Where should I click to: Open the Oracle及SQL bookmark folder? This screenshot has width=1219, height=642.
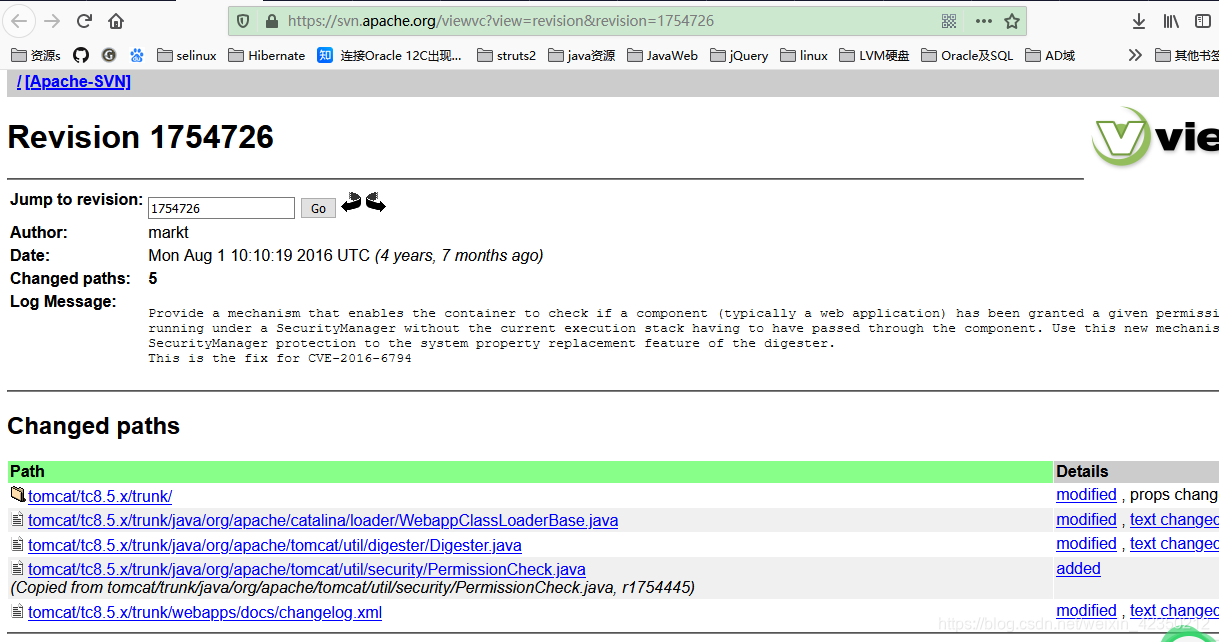(x=967, y=55)
